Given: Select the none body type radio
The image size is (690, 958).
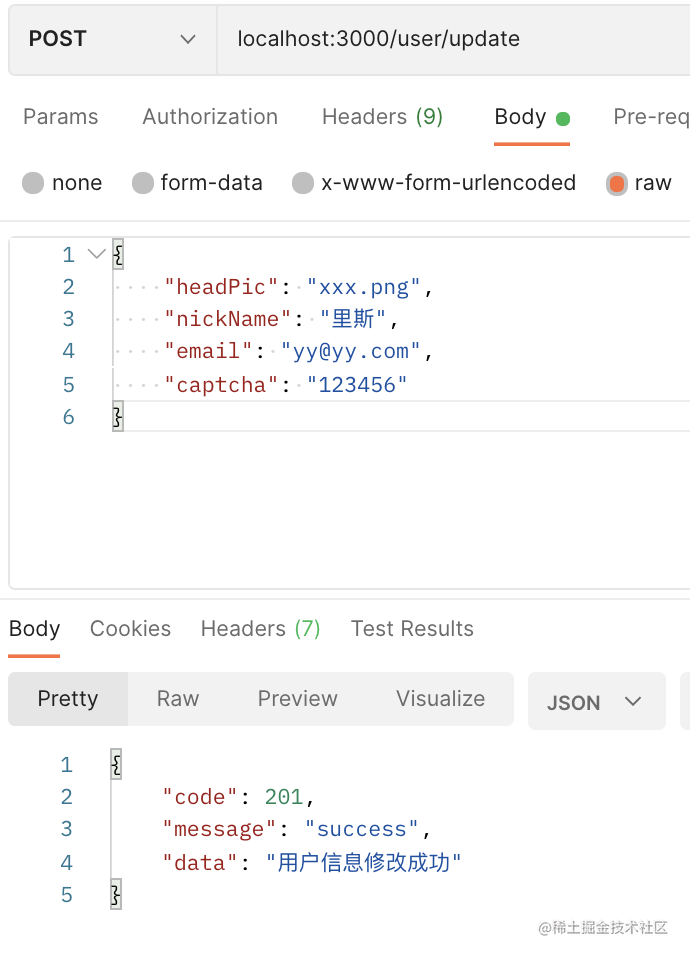Looking at the screenshot, I should coord(34,183).
